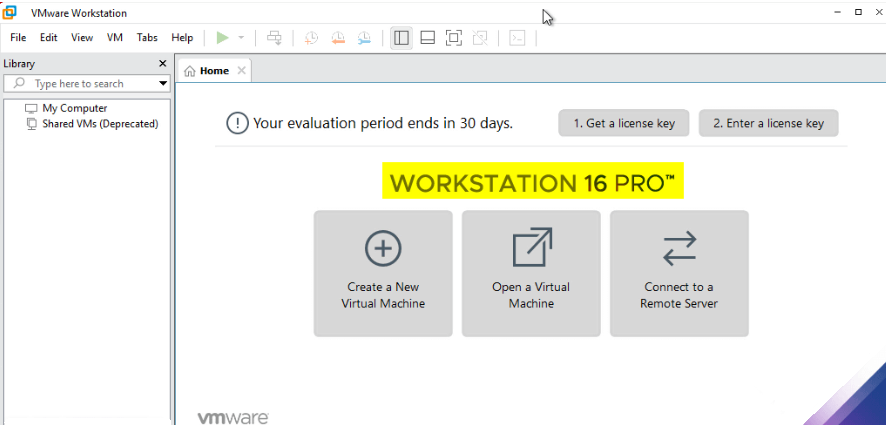This screenshot has width=886, height=425.
Task: Click Create a New Virtual Machine
Action: tap(383, 274)
